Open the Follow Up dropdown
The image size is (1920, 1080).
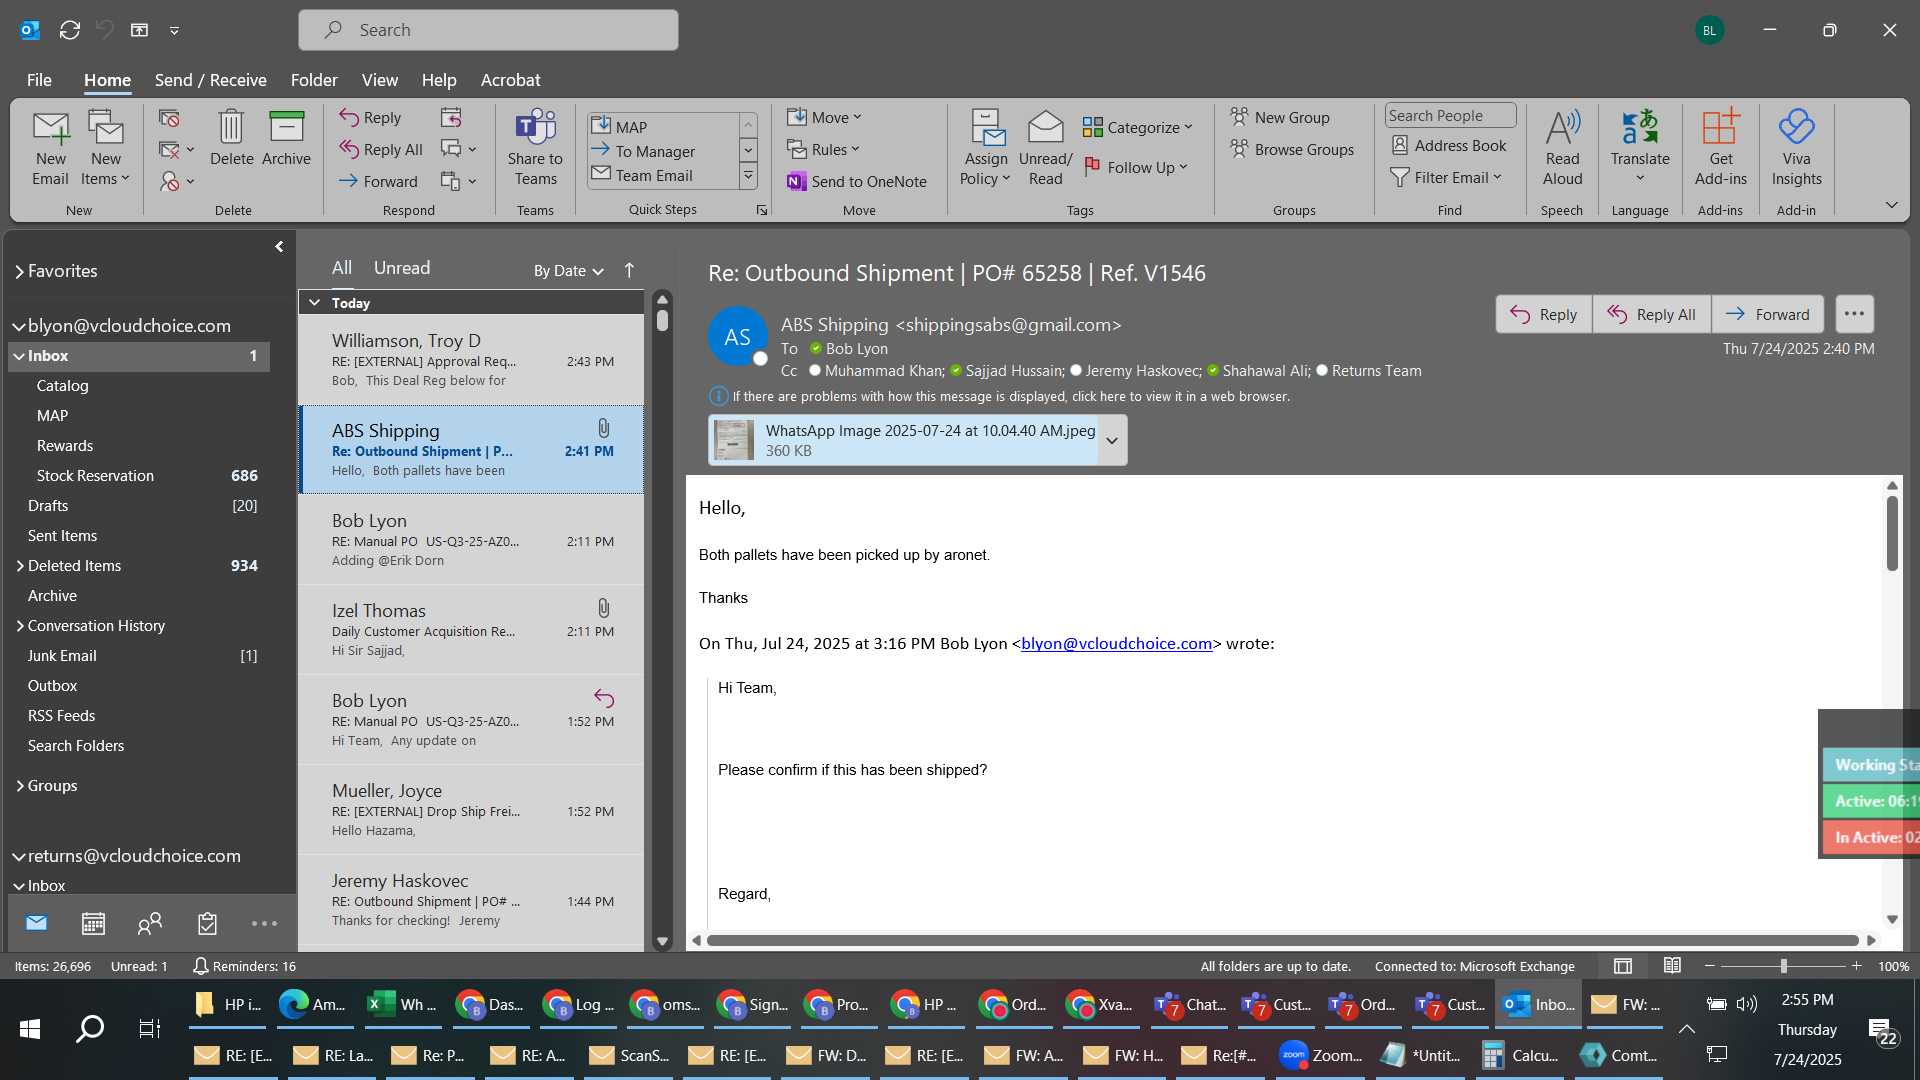(x=1136, y=167)
